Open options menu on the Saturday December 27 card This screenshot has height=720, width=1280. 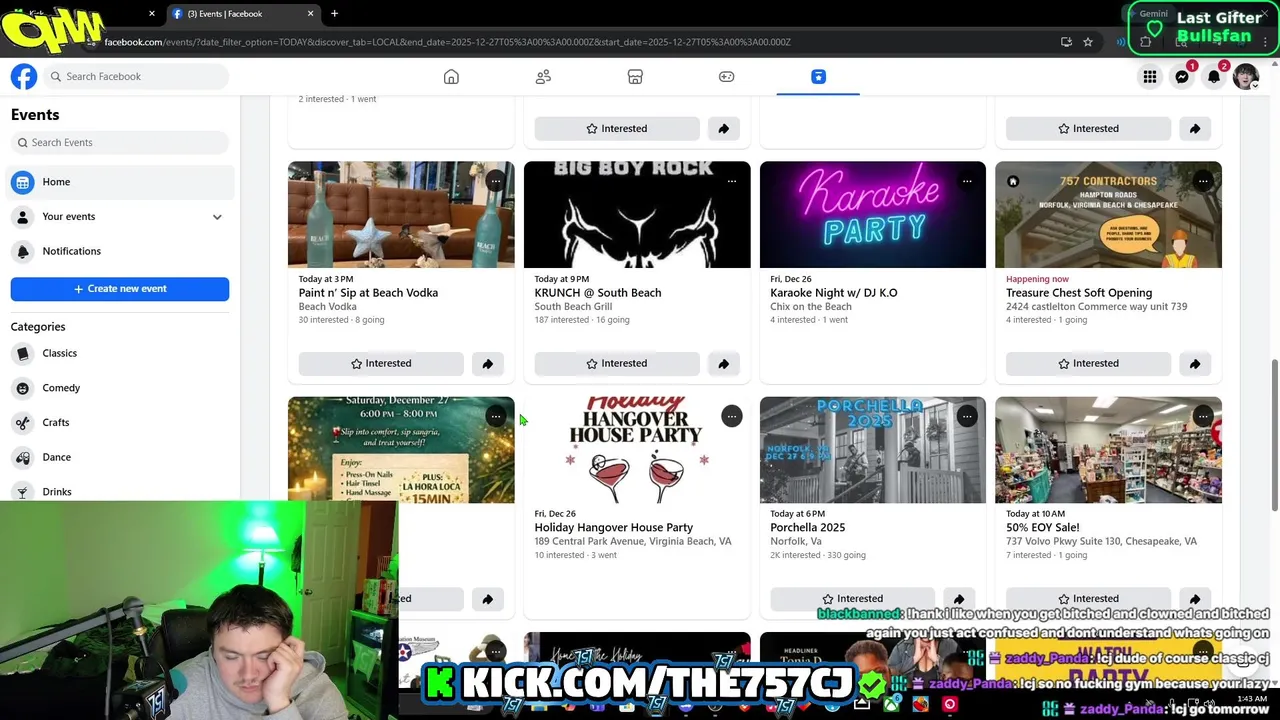496,416
